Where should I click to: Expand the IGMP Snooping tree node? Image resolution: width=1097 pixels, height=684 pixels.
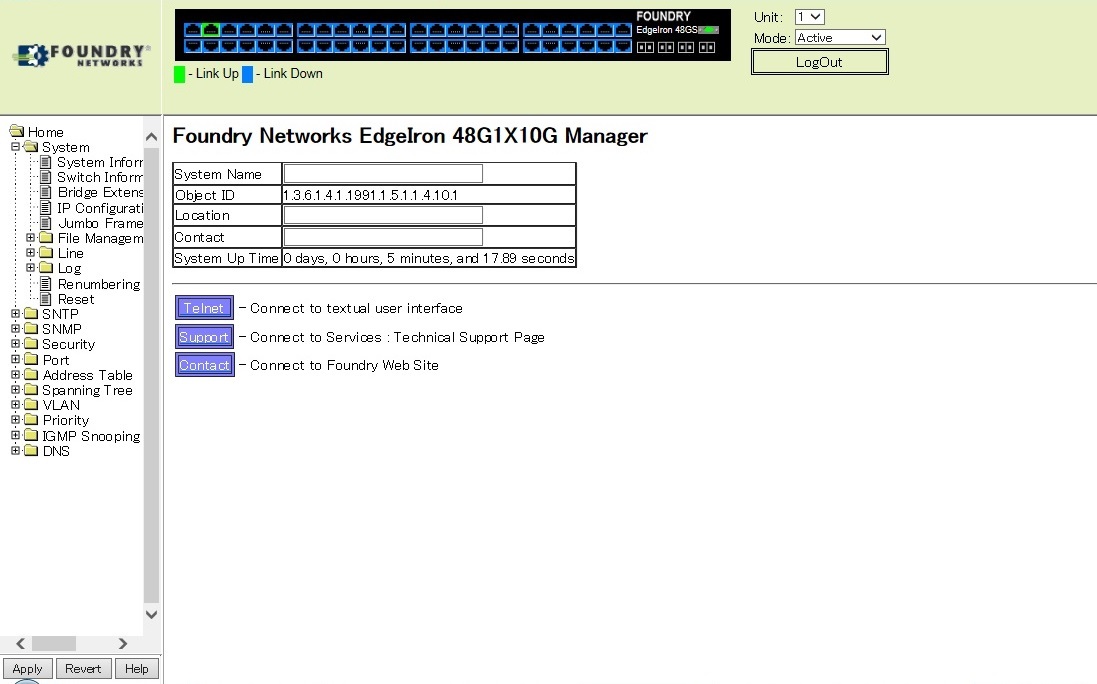pos(15,436)
